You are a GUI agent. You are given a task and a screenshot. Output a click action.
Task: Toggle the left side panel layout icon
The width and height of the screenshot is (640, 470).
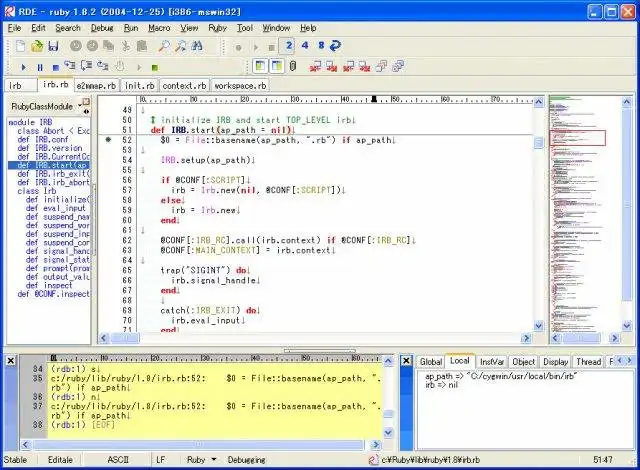[x=260, y=66]
